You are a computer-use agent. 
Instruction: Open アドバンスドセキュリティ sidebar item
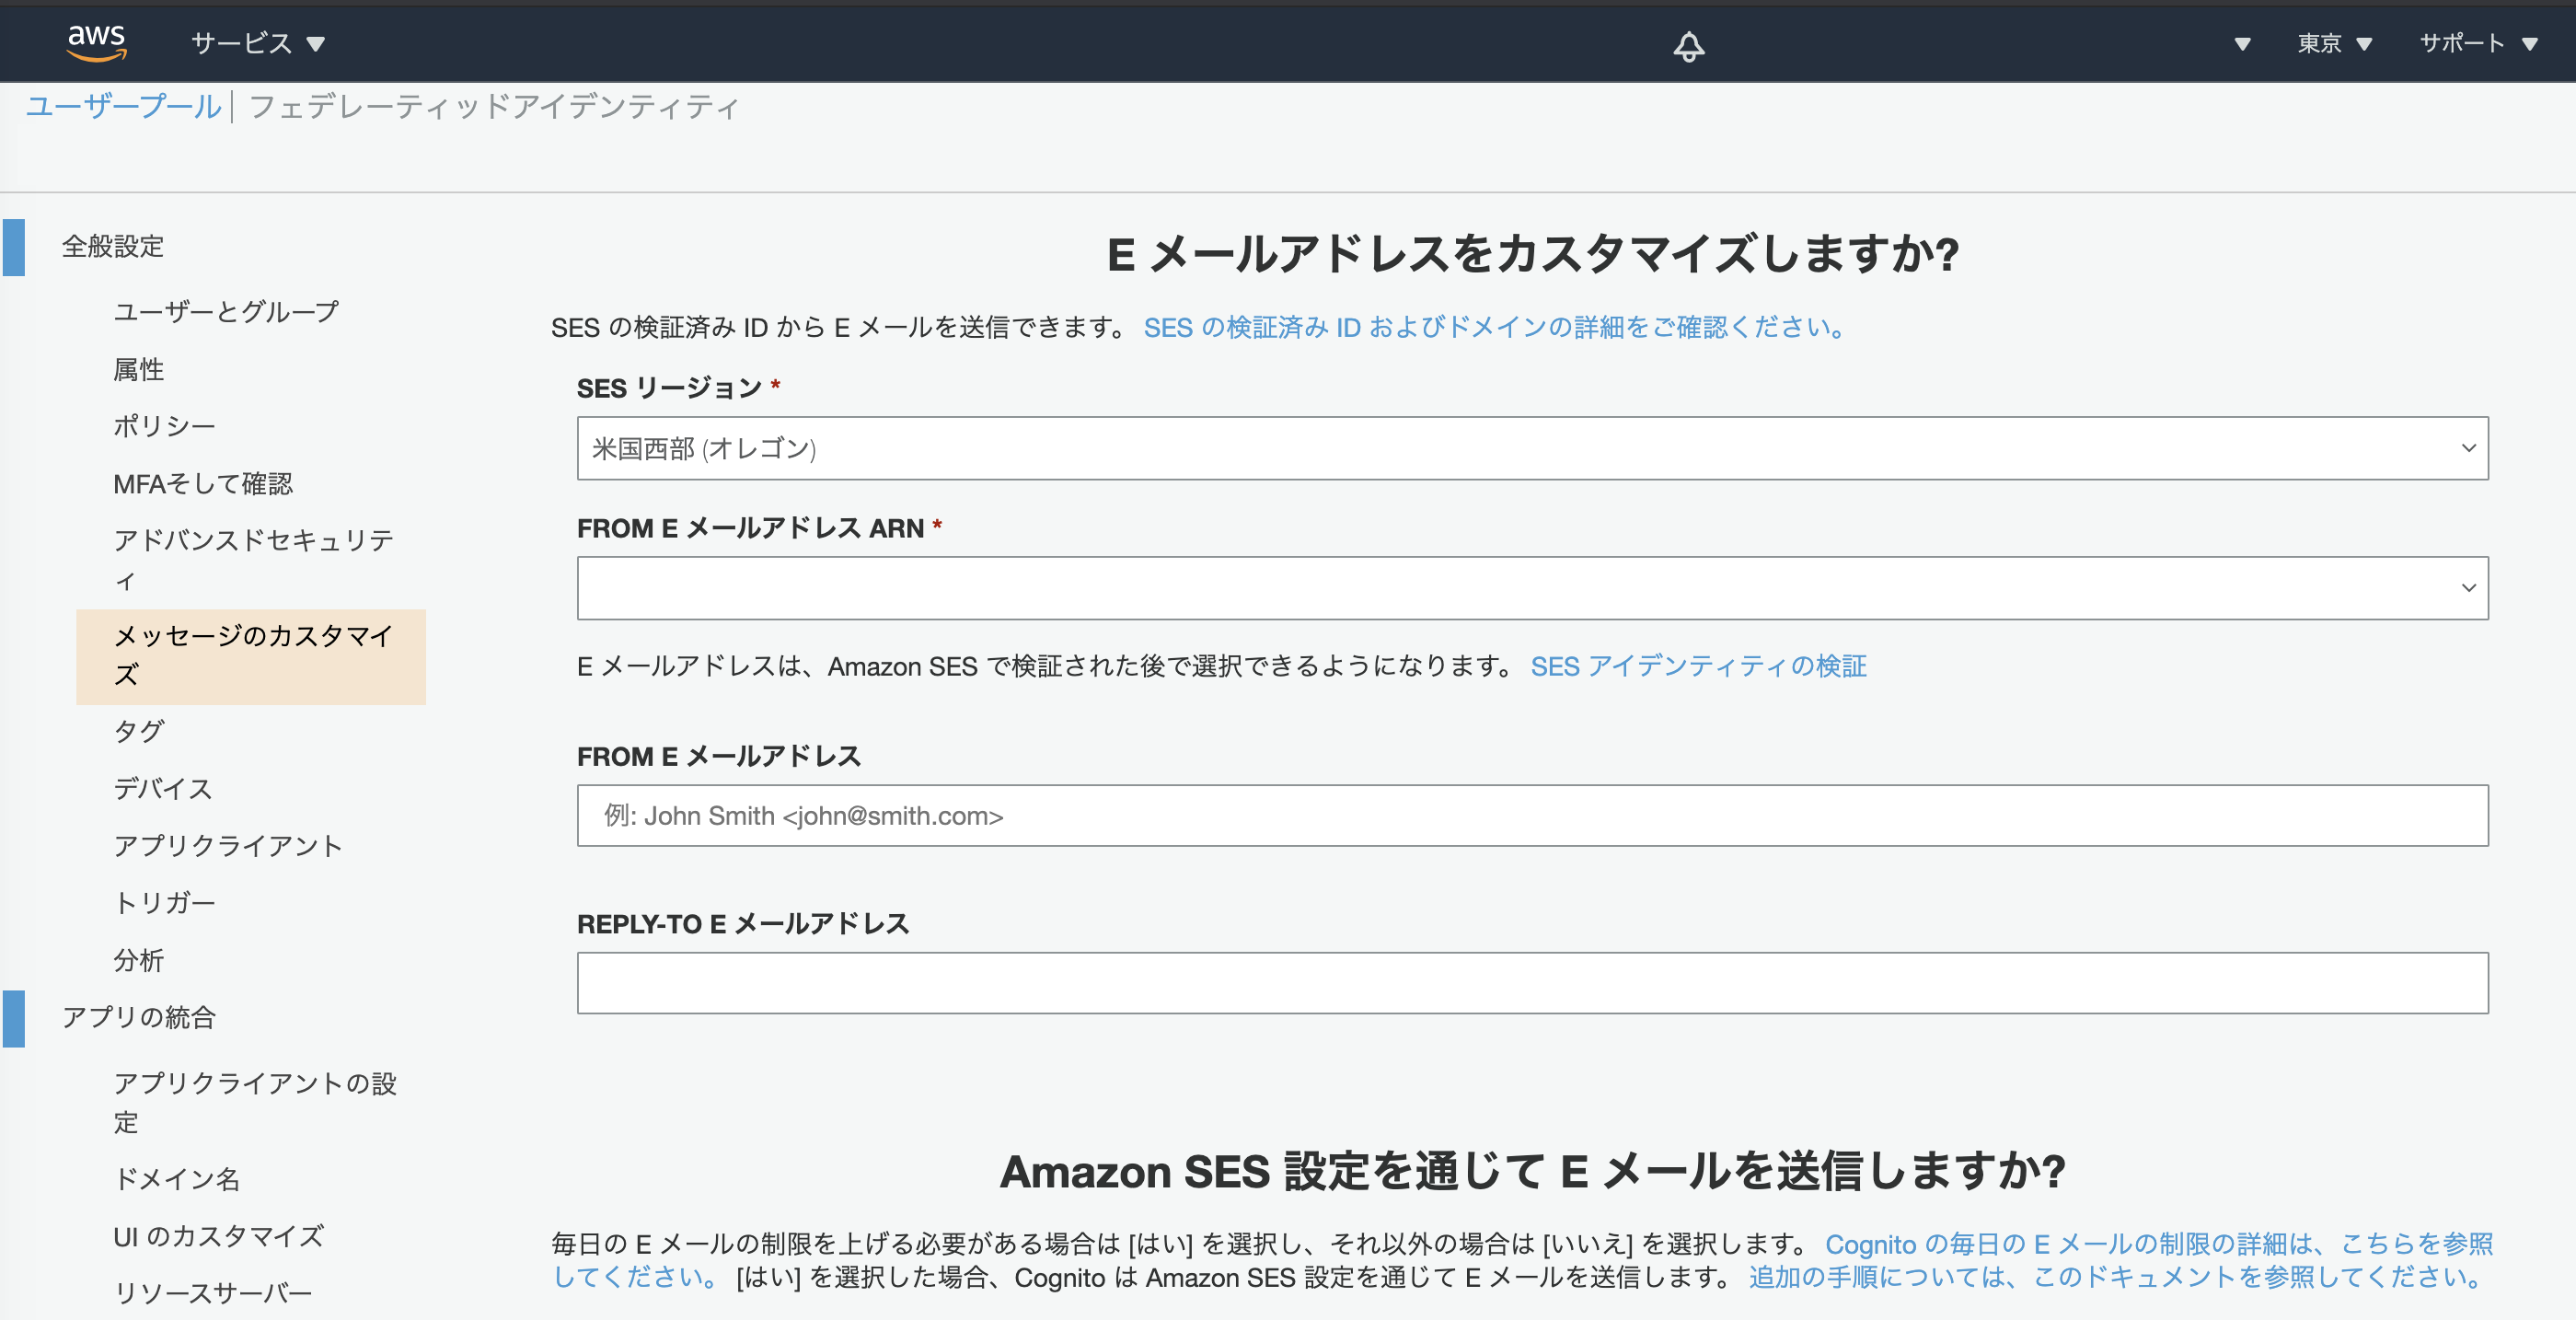pyautogui.click(x=254, y=560)
